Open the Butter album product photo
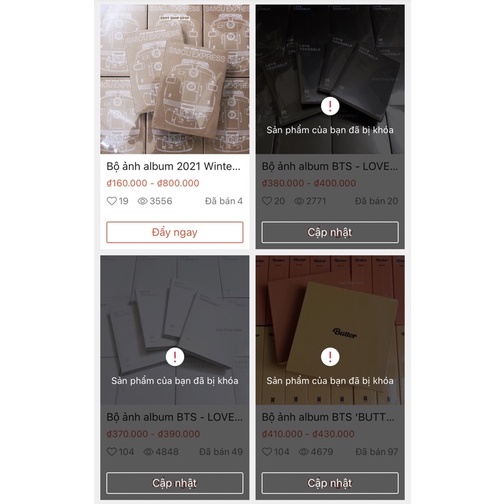The image size is (504, 504). click(330, 330)
